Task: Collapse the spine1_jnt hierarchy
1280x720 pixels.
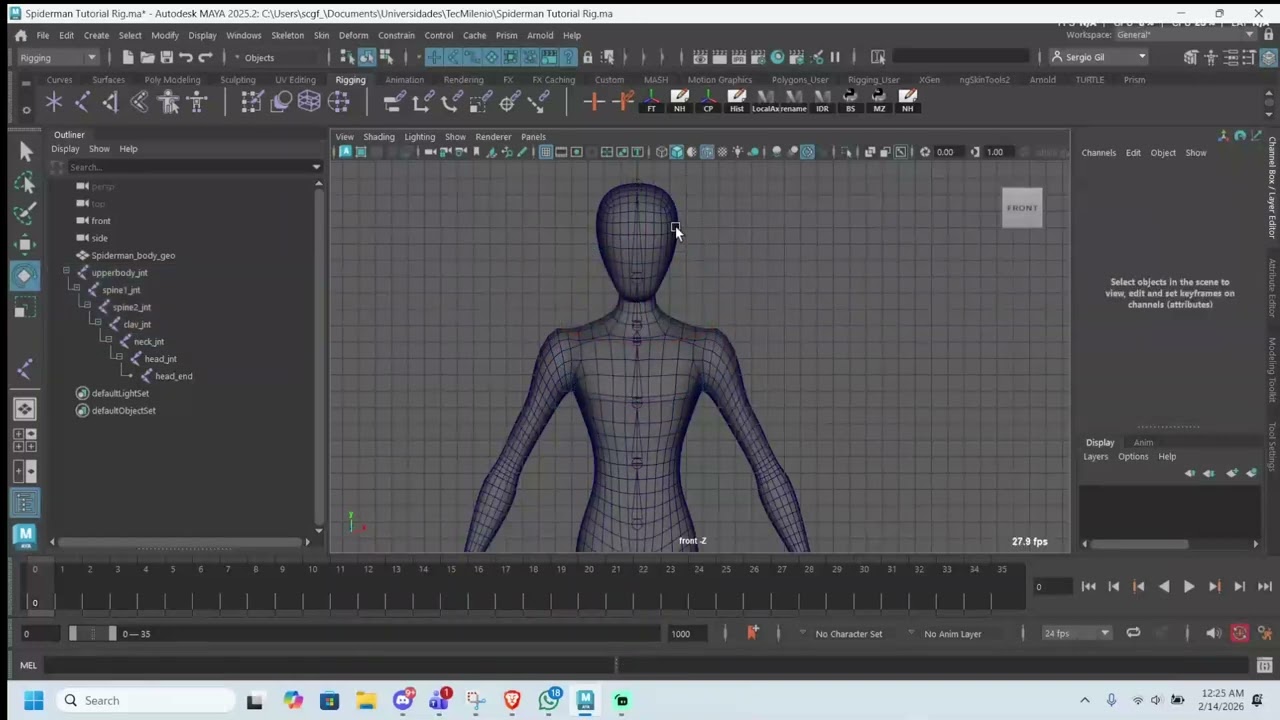Action: 76,289
